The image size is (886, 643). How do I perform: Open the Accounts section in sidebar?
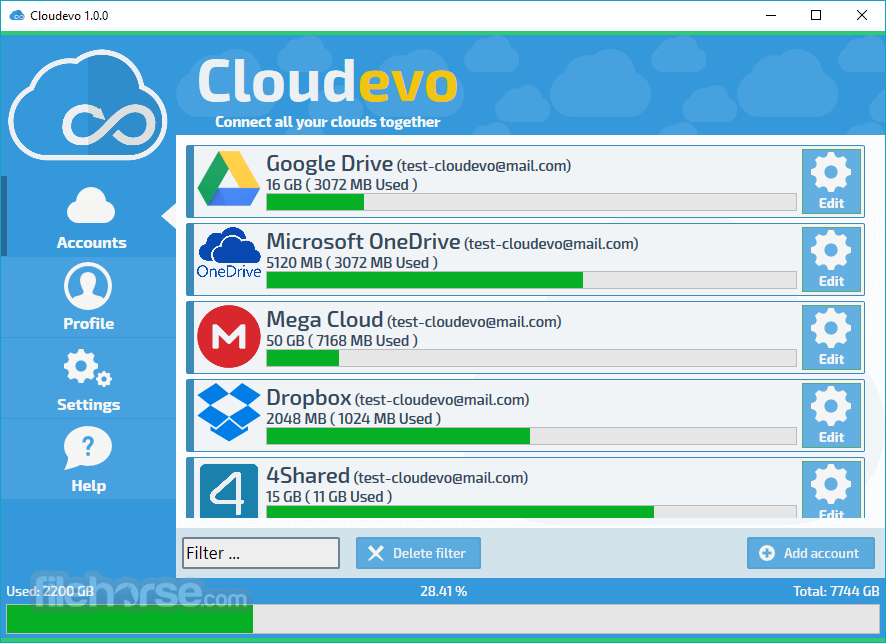pos(90,218)
